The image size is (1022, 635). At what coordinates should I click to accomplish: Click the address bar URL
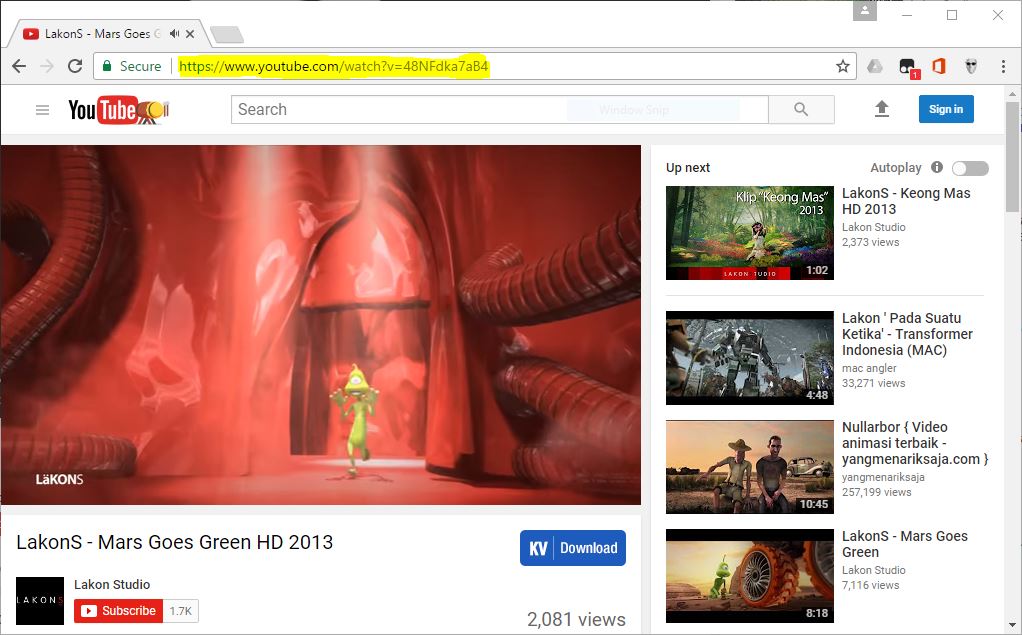(x=333, y=66)
